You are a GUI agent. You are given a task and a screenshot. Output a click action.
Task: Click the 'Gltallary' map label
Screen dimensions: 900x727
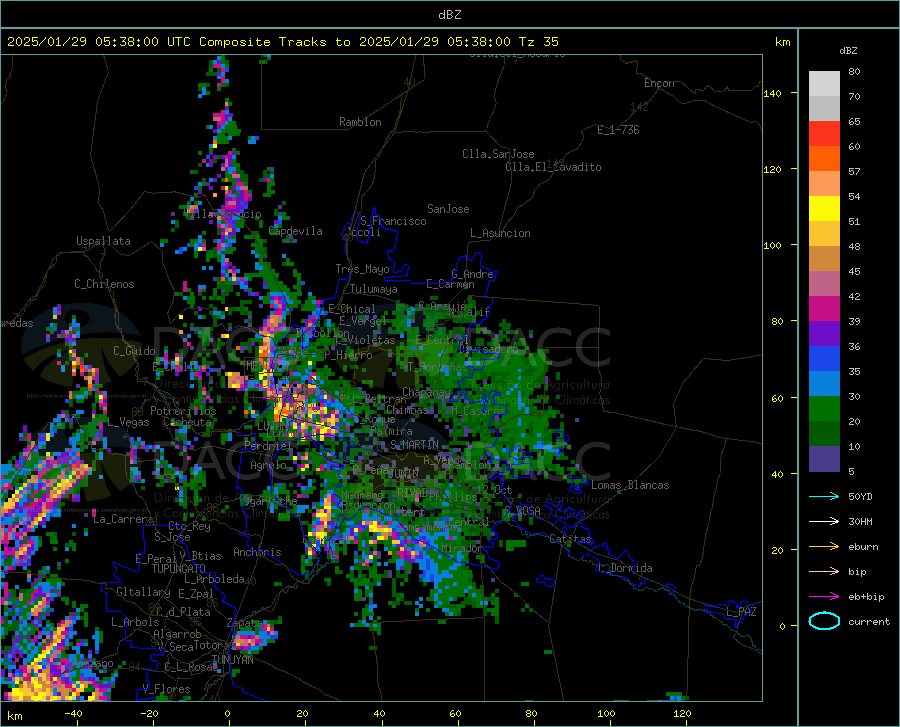(x=143, y=592)
